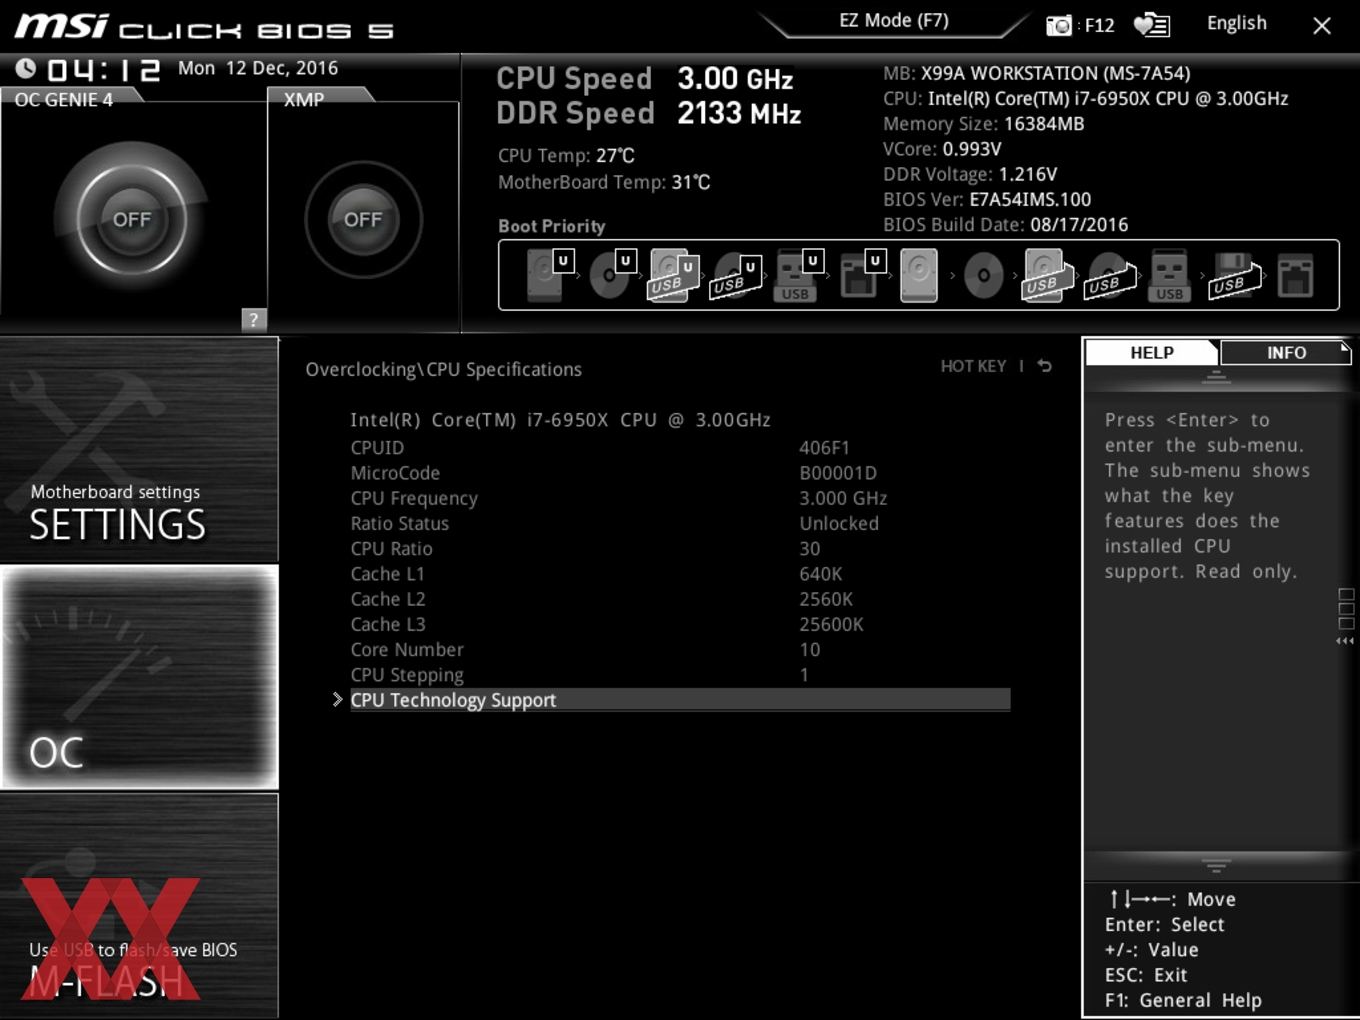Image resolution: width=1360 pixels, height=1020 pixels.
Task: Click the Cache L2 value 2560K
Action: pyautogui.click(x=826, y=599)
